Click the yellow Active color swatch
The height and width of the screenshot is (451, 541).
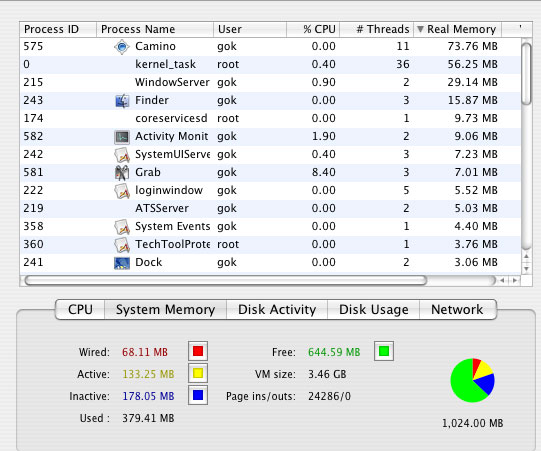coord(198,373)
